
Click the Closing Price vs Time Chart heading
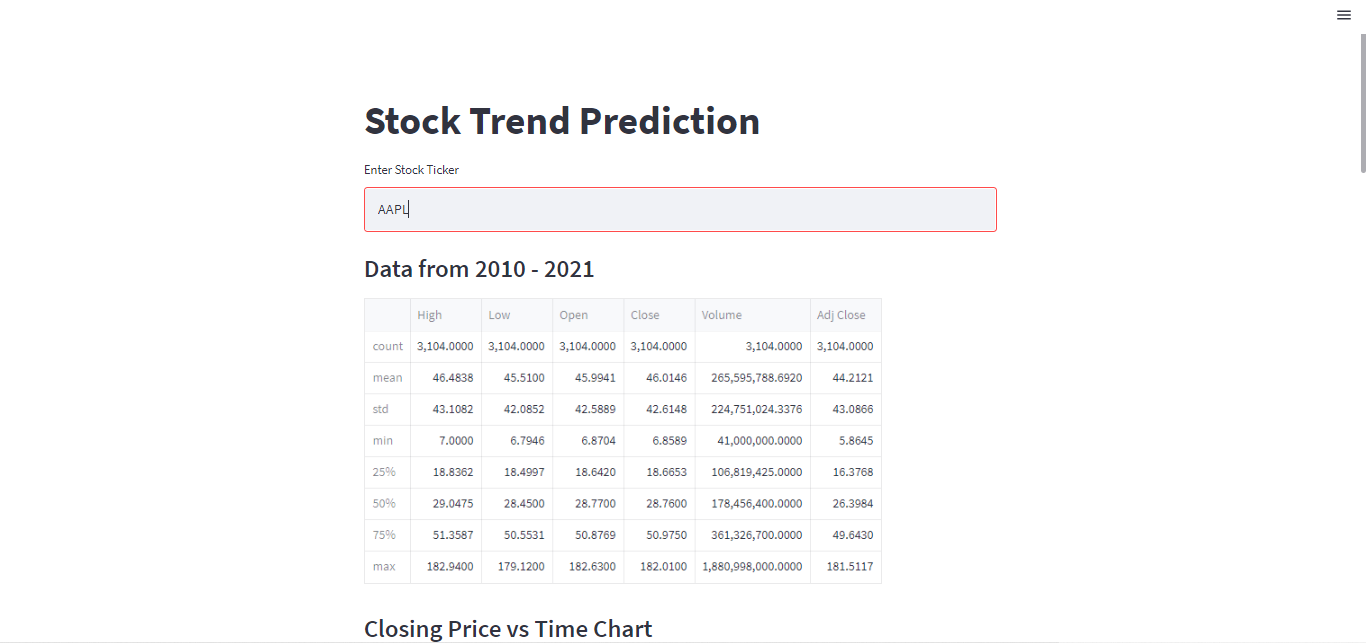point(508,628)
